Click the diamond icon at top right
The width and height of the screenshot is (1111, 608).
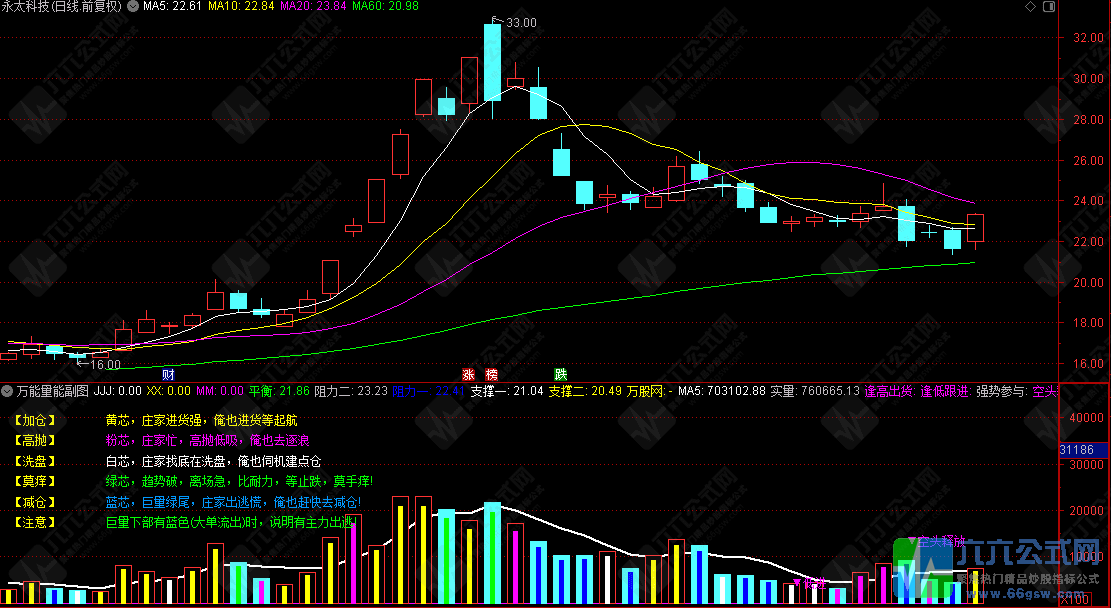(x=1030, y=6)
